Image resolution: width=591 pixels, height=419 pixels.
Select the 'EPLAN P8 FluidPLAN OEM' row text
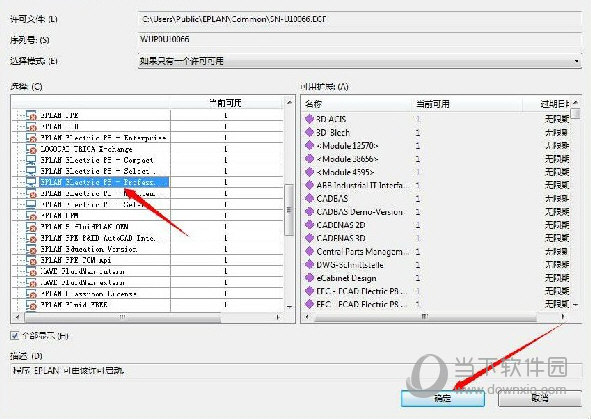tap(84, 227)
